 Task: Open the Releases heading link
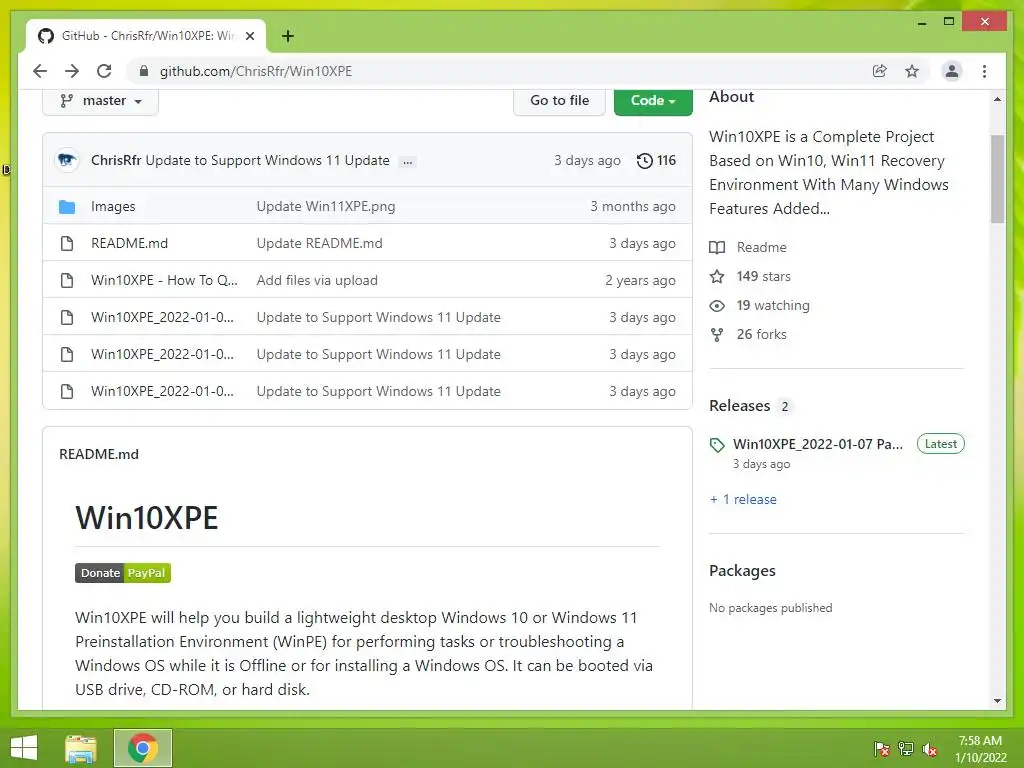pyautogui.click(x=740, y=406)
